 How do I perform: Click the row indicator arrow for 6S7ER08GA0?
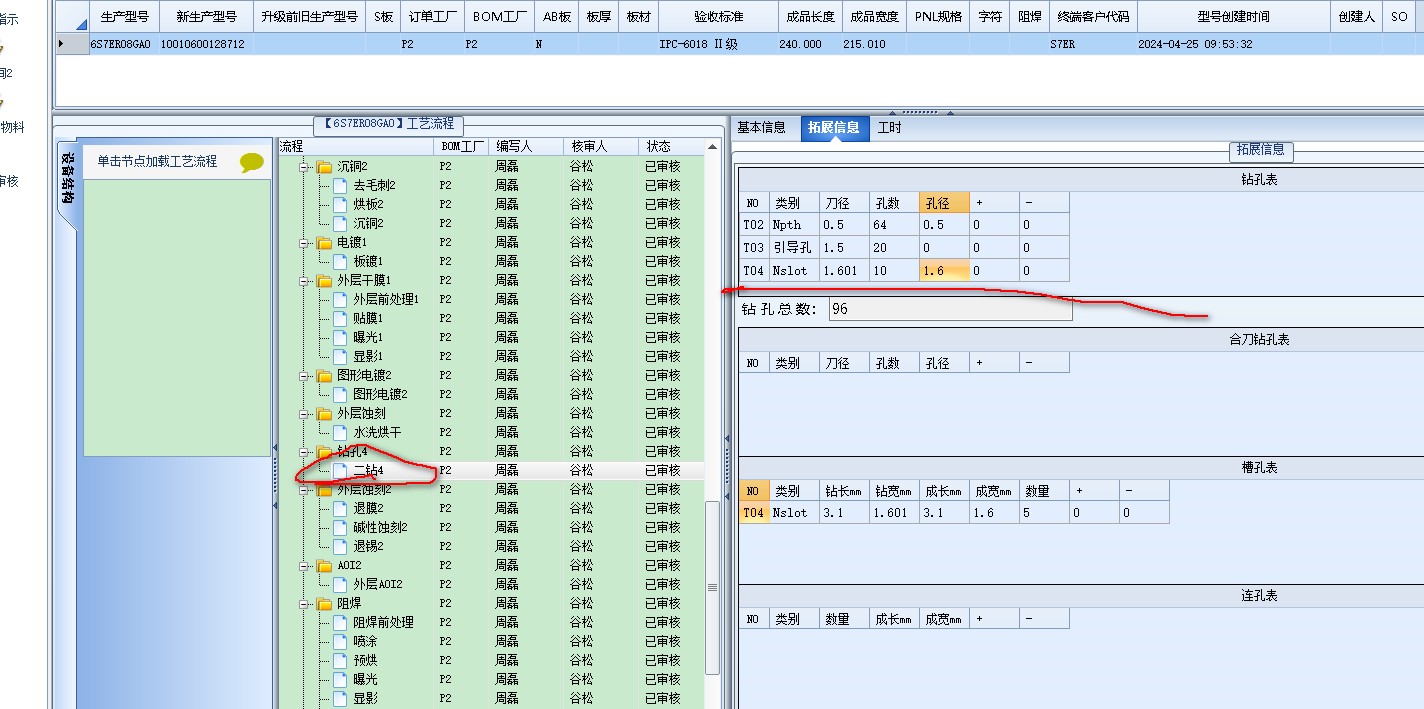coord(61,44)
